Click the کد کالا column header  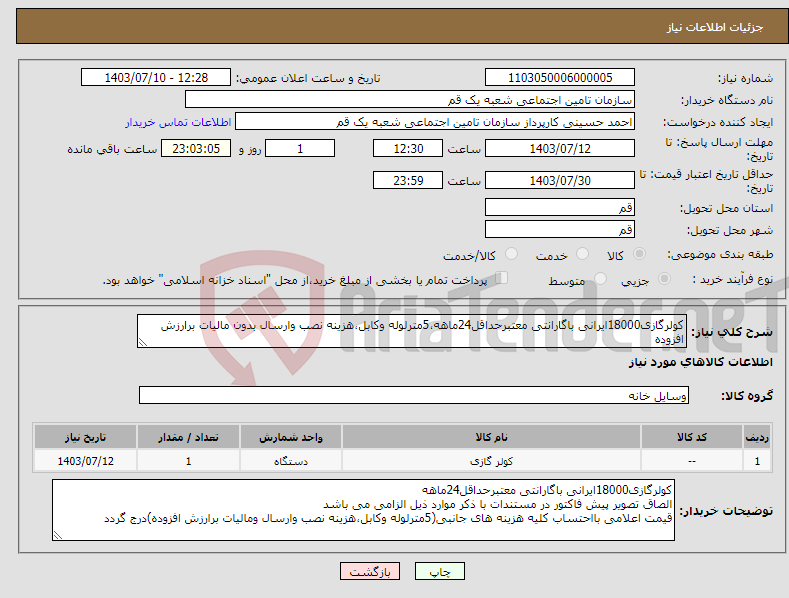click(x=692, y=437)
